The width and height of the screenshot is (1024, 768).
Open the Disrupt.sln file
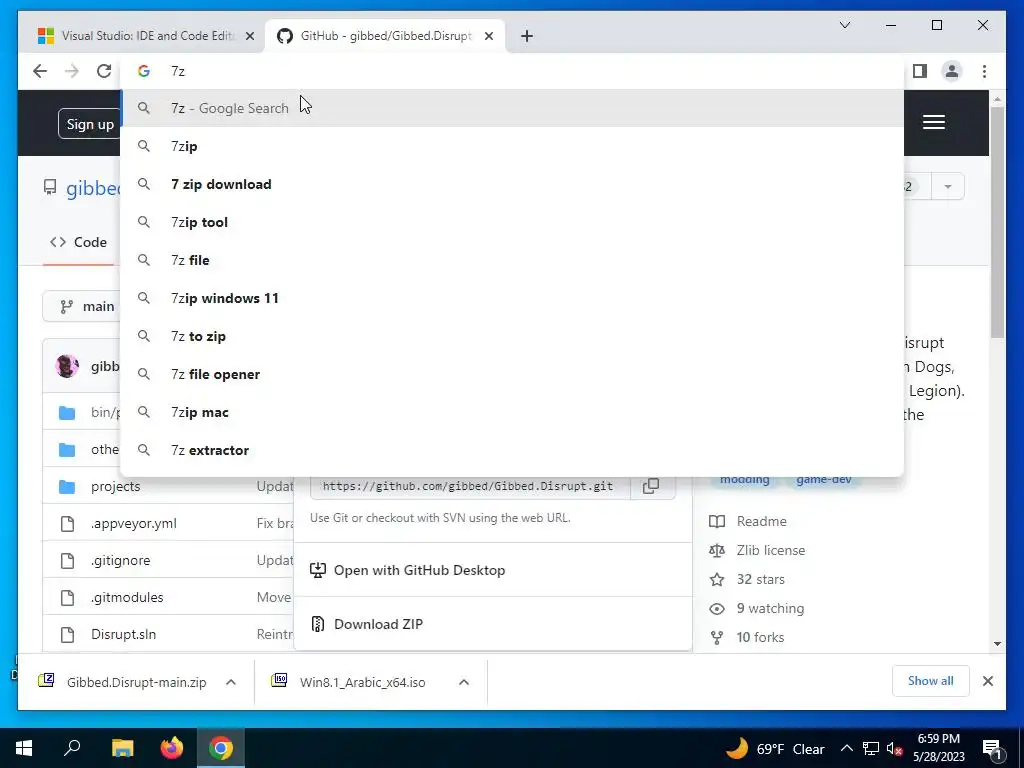[123, 634]
